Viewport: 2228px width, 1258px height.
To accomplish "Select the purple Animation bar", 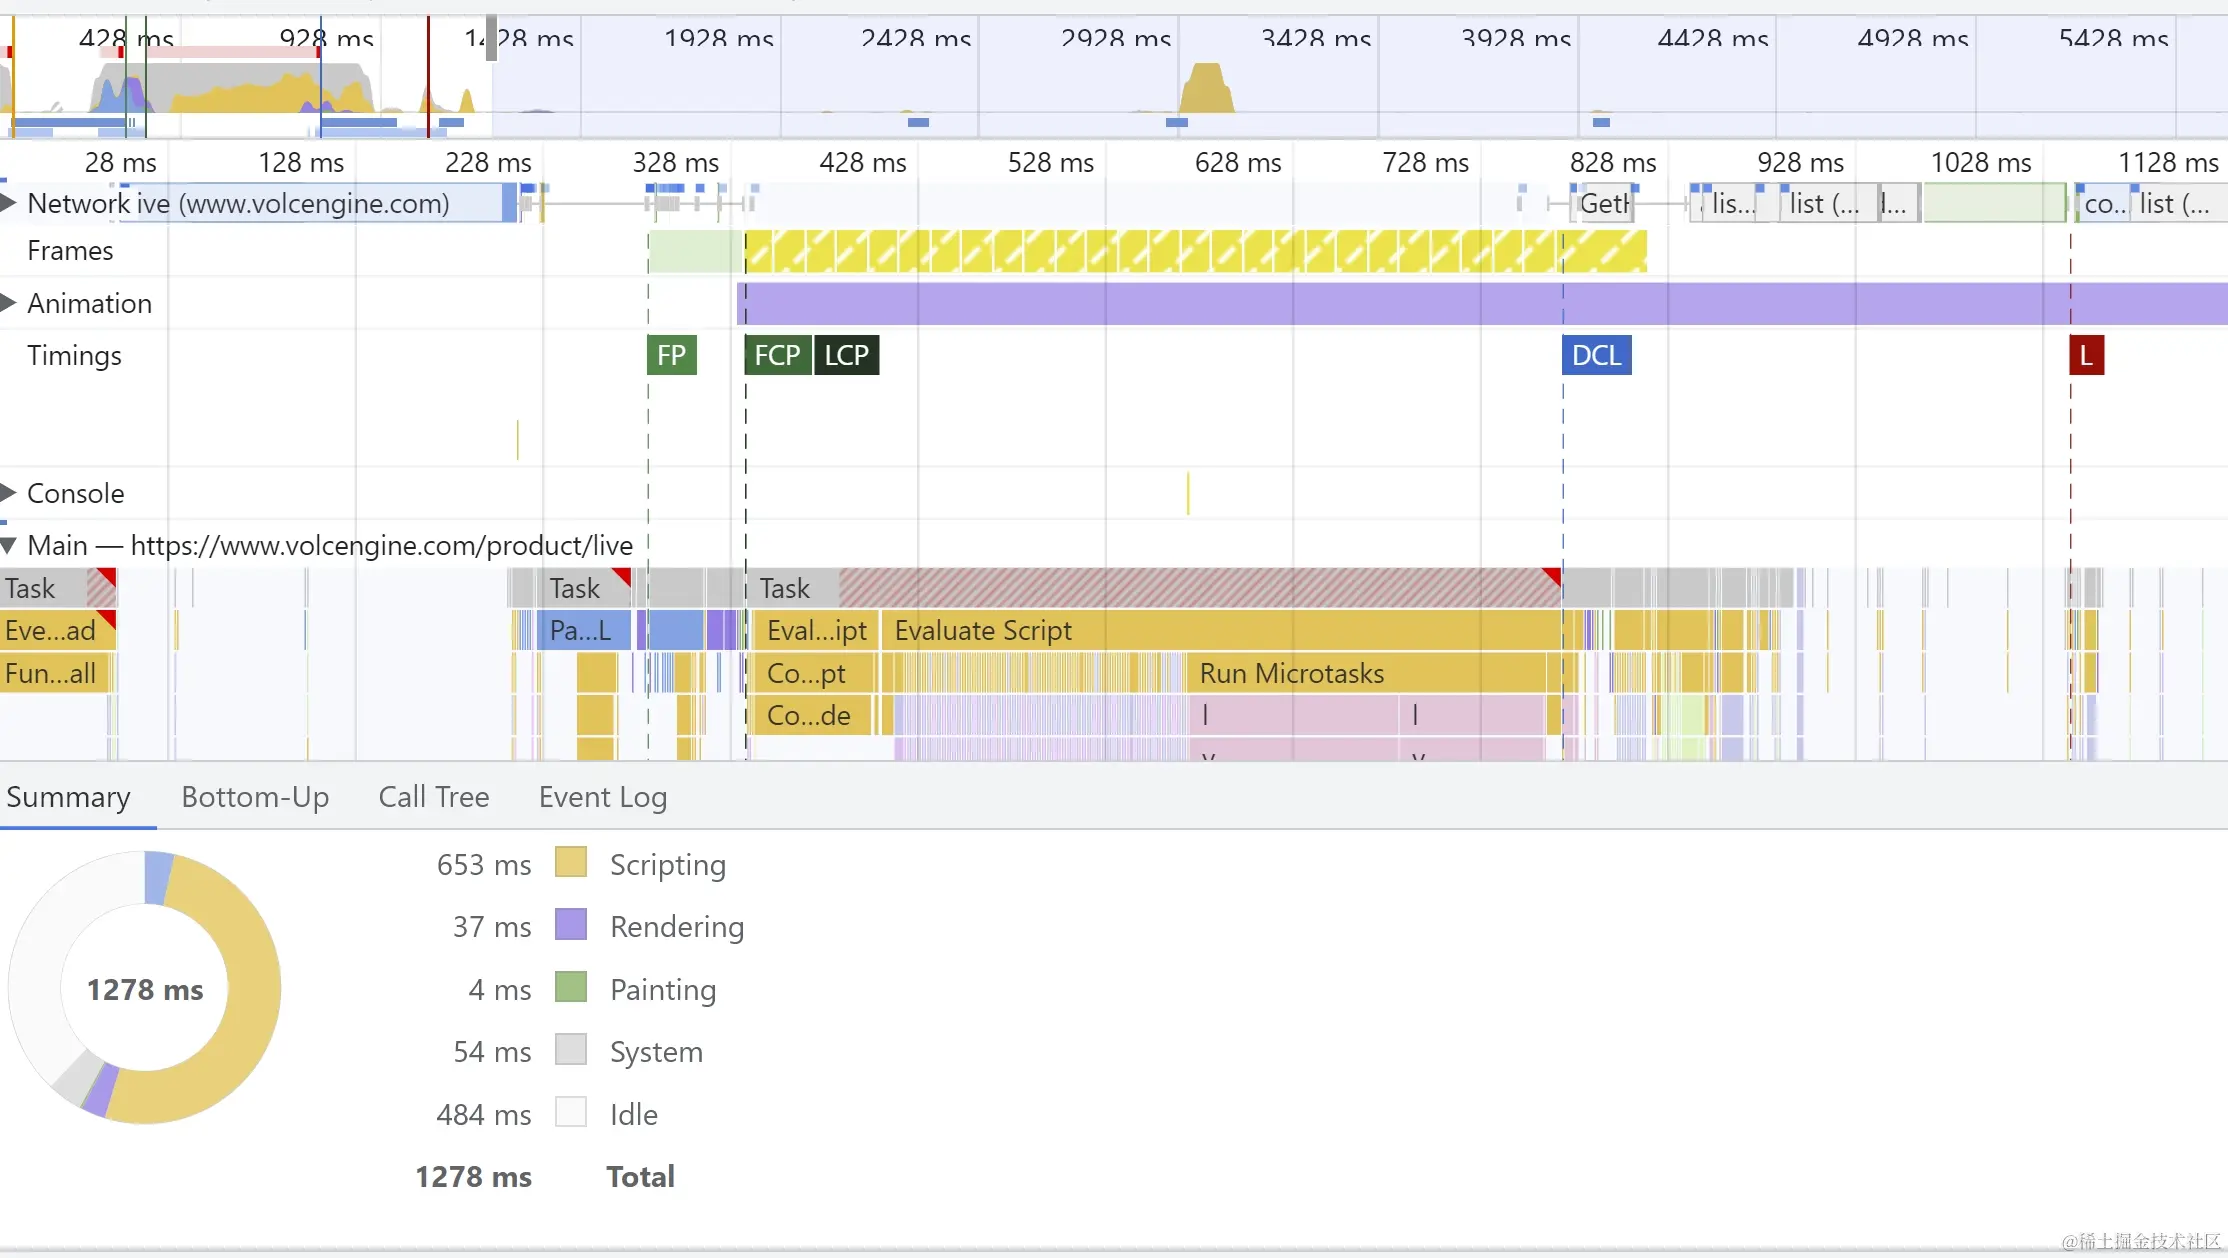I will 1400,303.
